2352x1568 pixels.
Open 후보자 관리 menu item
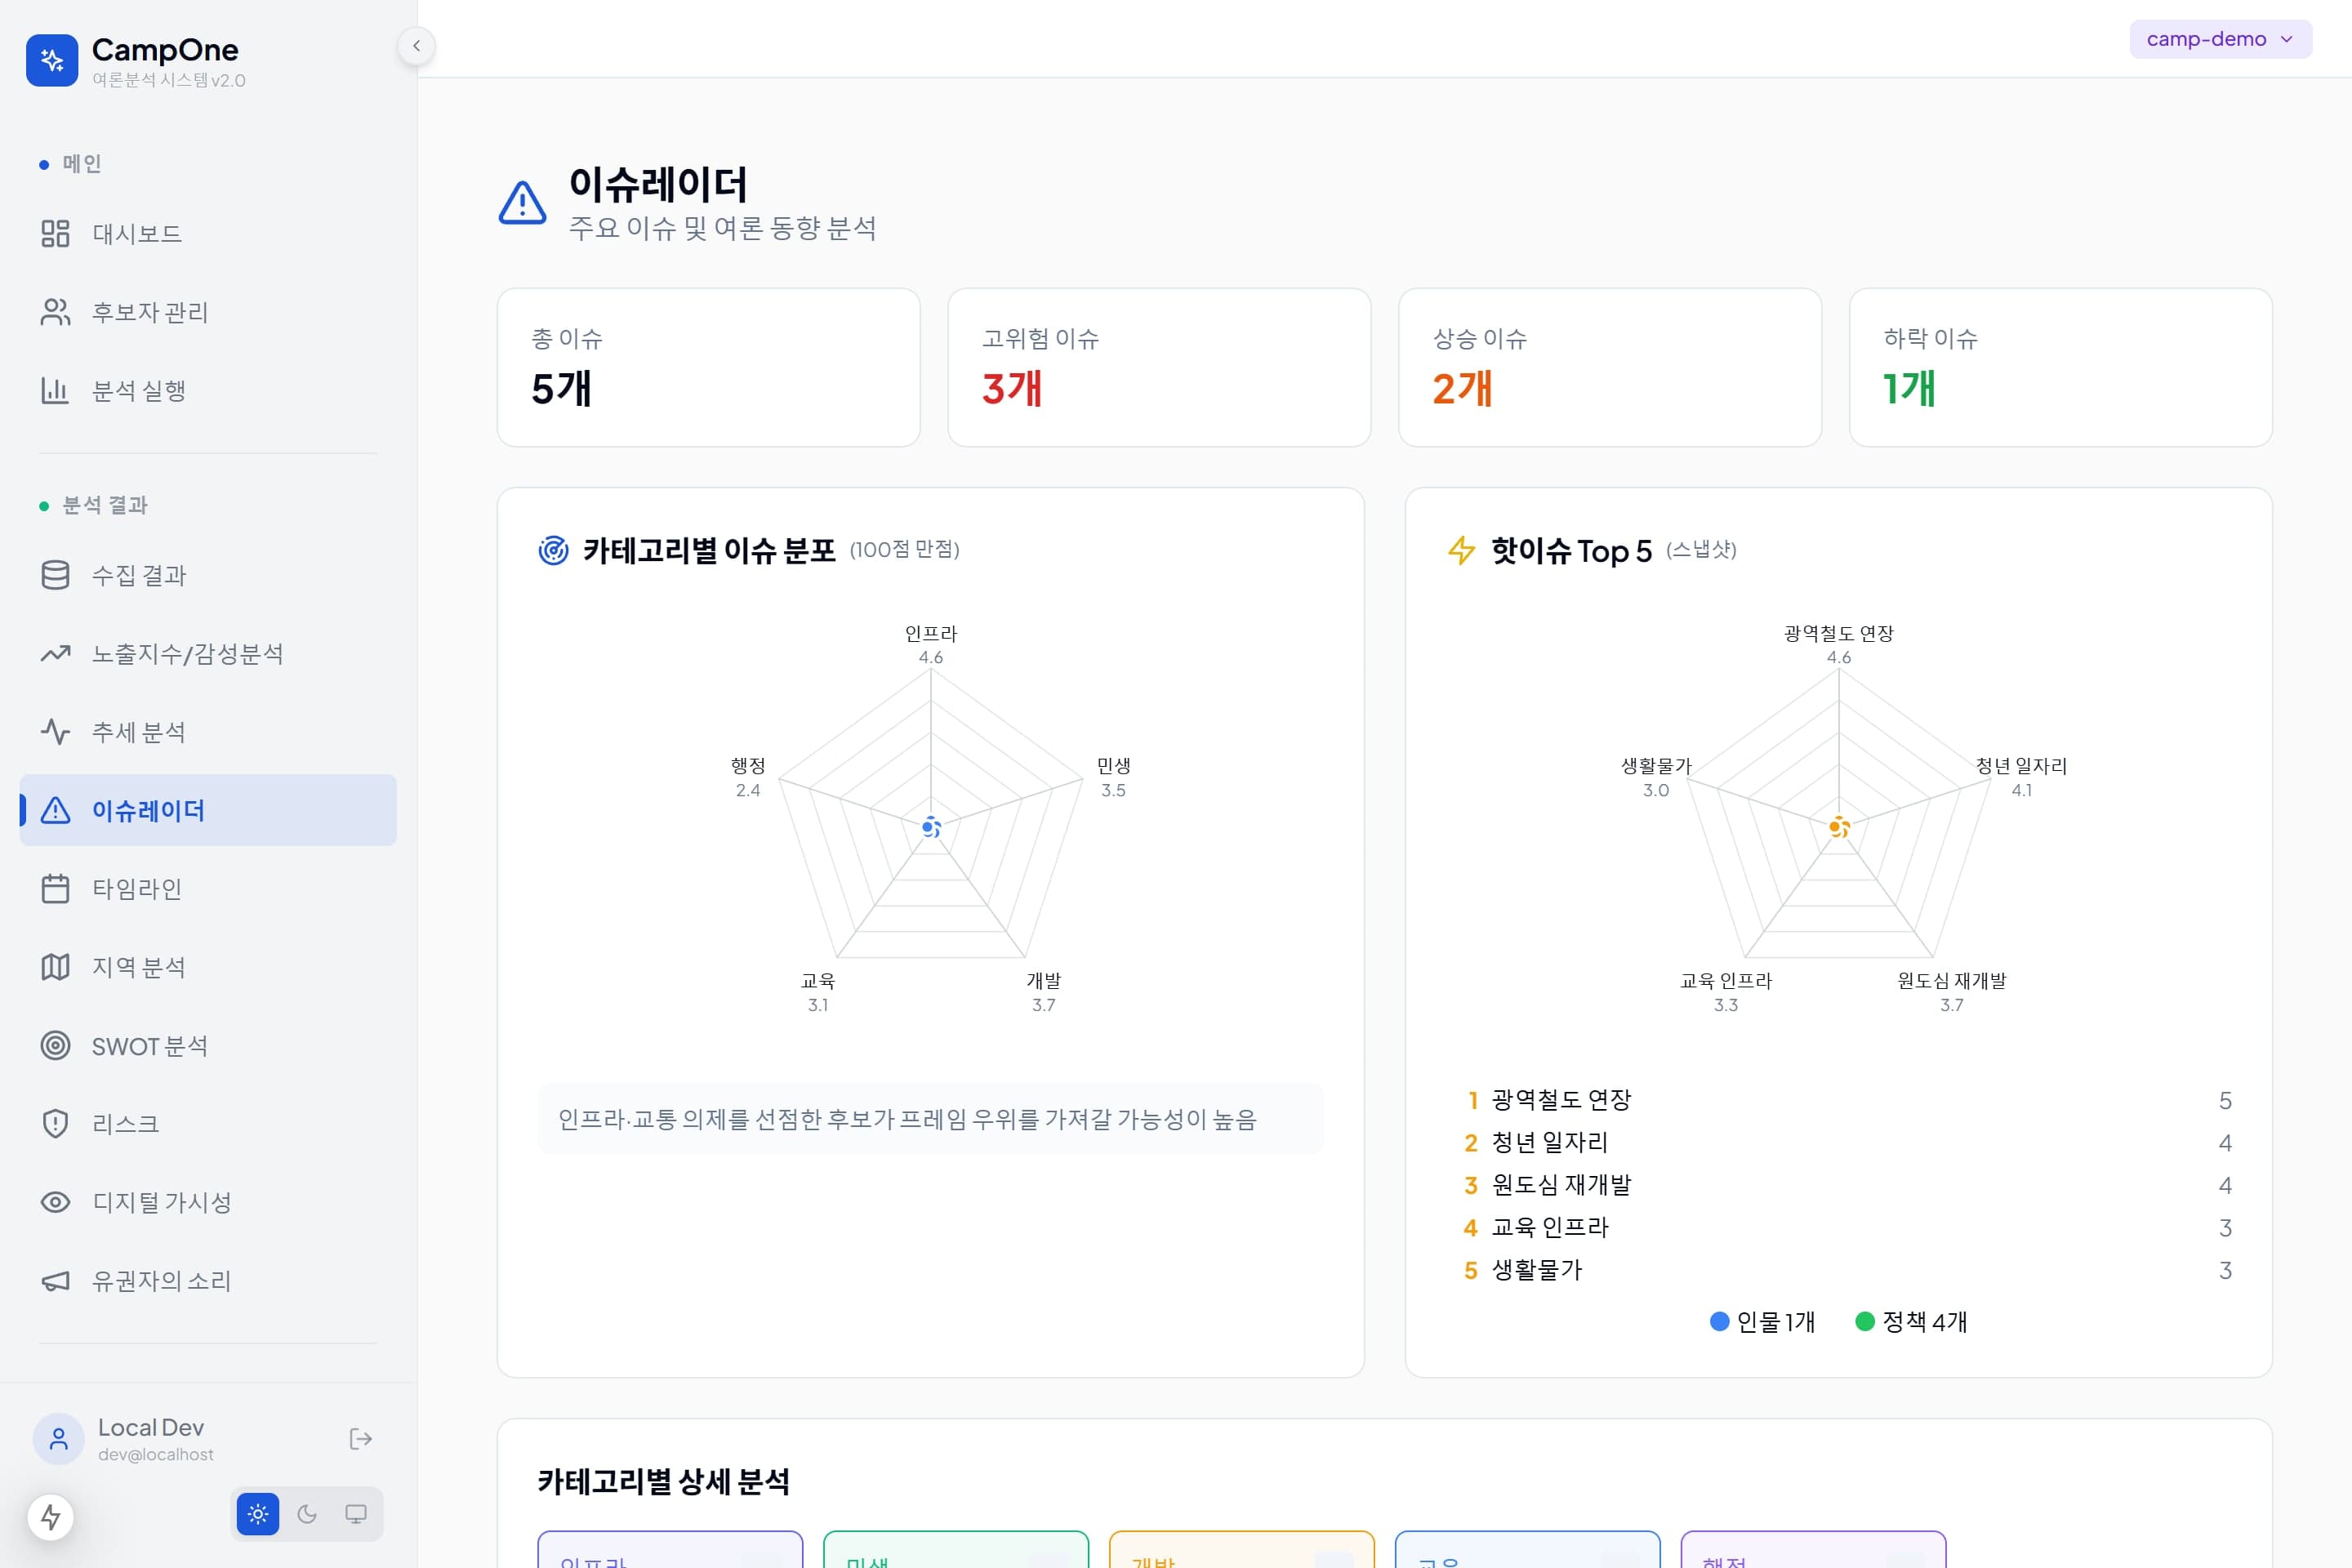(x=208, y=312)
